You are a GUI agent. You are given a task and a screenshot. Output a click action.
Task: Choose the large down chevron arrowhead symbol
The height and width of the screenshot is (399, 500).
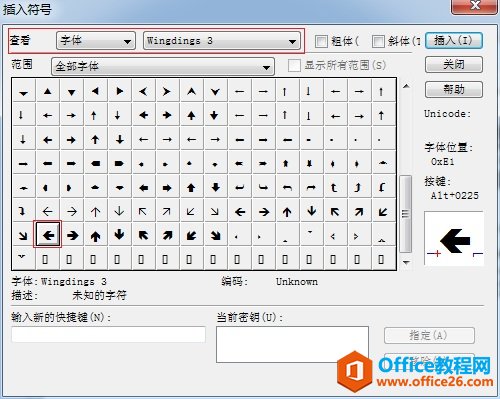215,91
